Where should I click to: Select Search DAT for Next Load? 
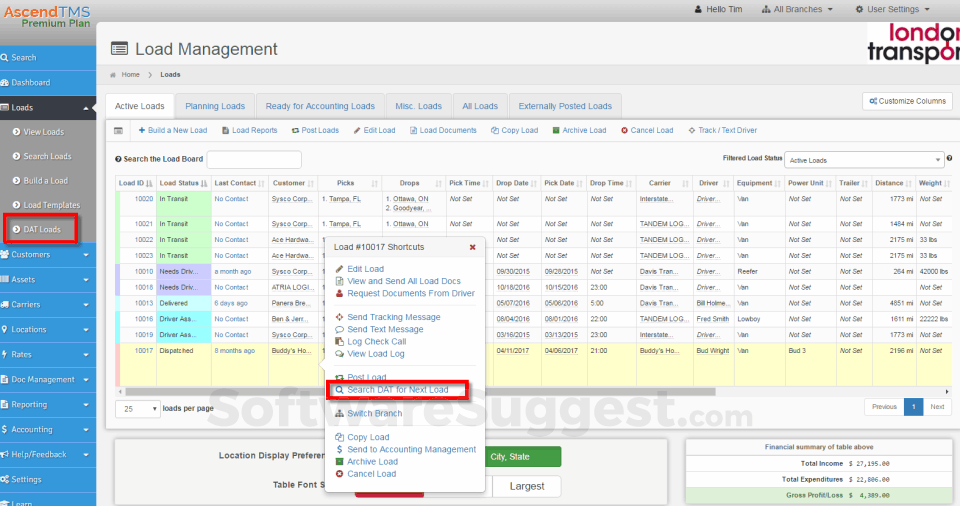click(x=397, y=389)
